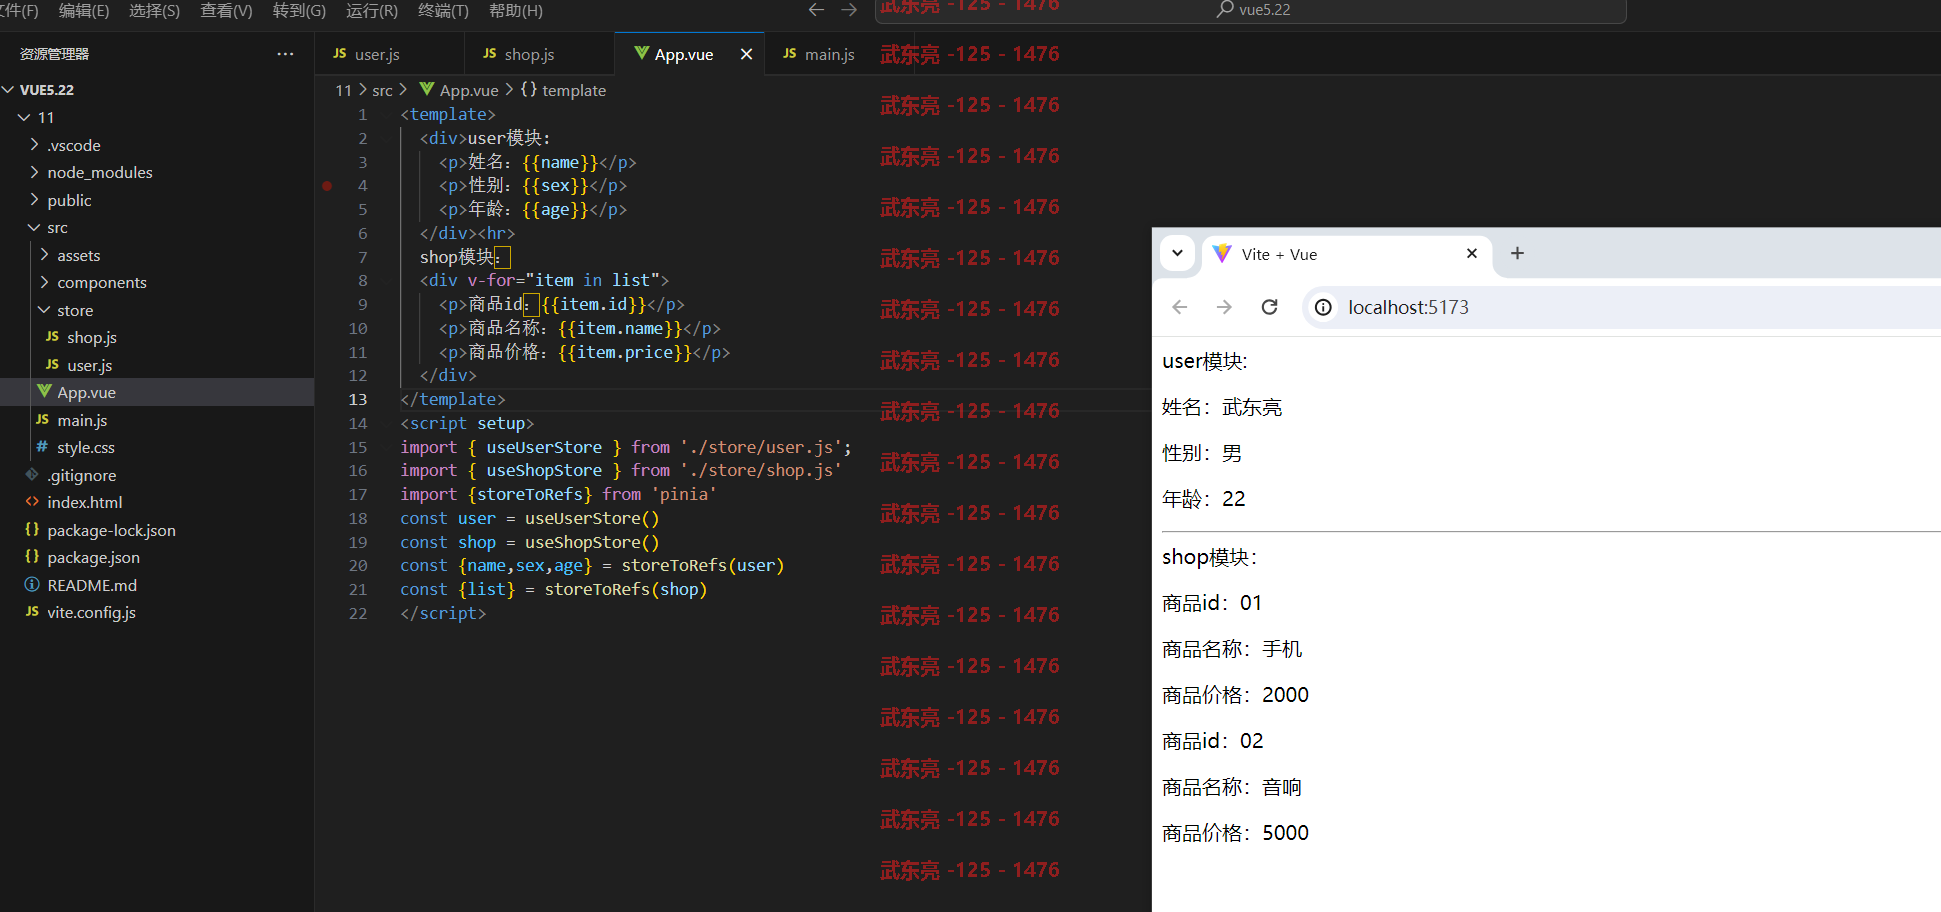Open style.css in the file tree
The width and height of the screenshot is (1941, 912).
point(157,447)
